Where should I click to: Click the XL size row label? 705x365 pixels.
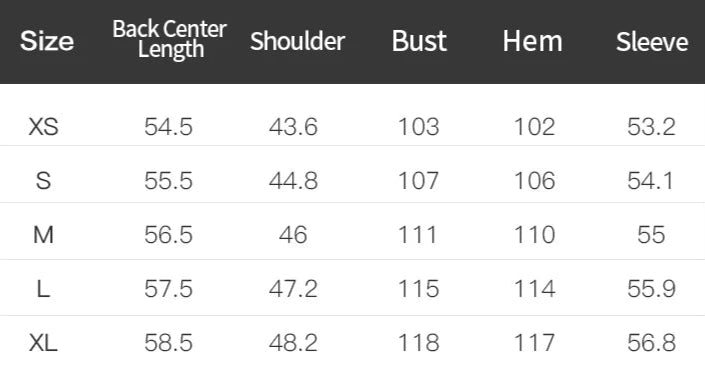point(43,344)
